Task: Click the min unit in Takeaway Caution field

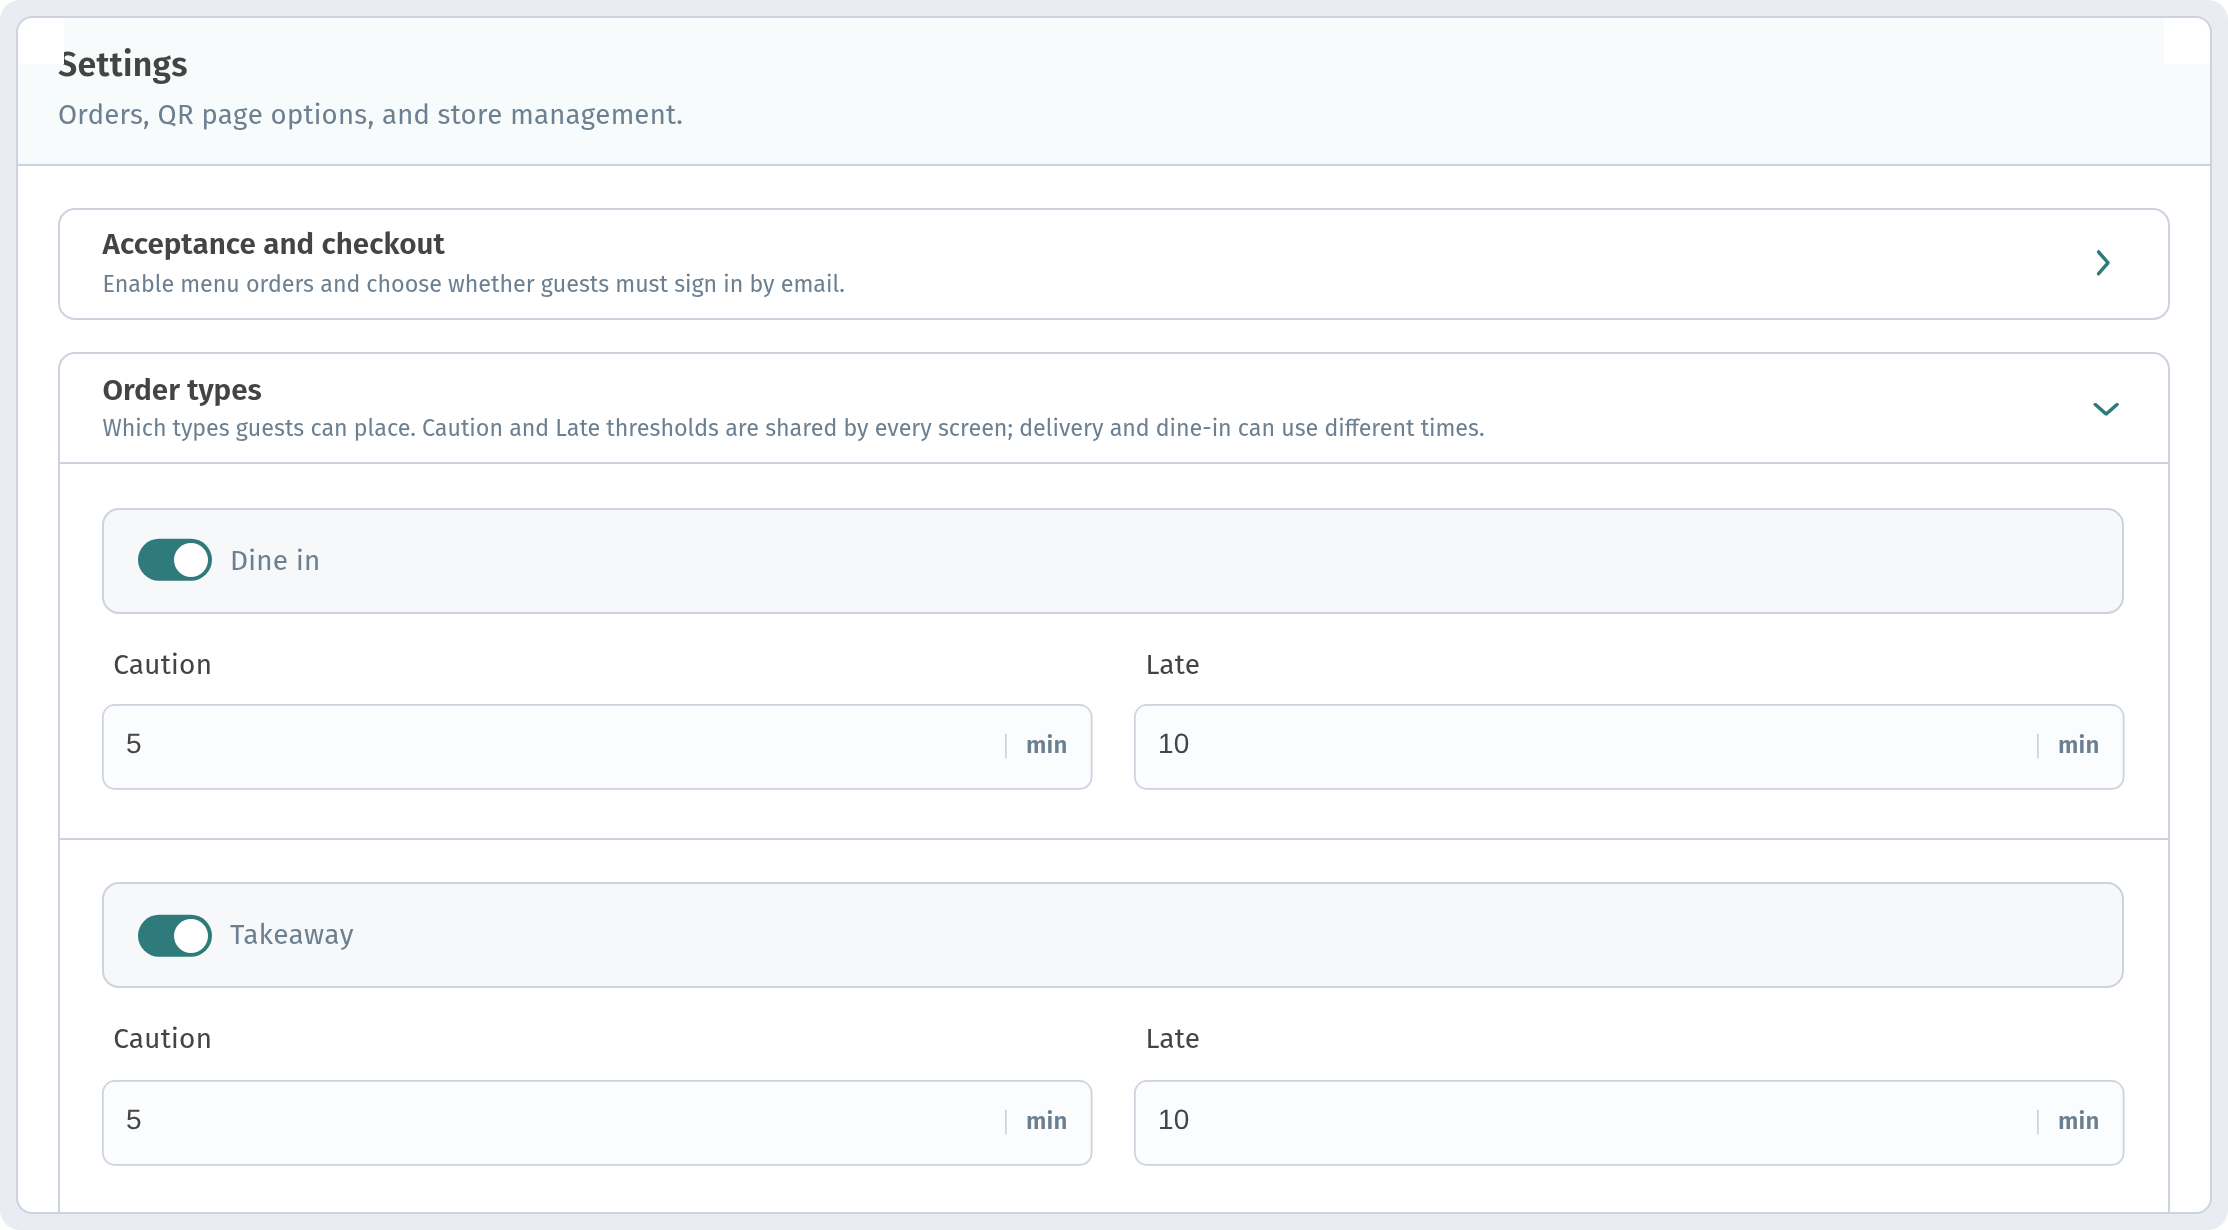Action: point(1046,1121)
